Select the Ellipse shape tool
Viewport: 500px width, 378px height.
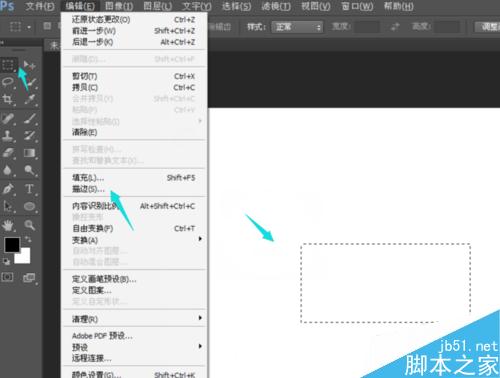[30, 206]
